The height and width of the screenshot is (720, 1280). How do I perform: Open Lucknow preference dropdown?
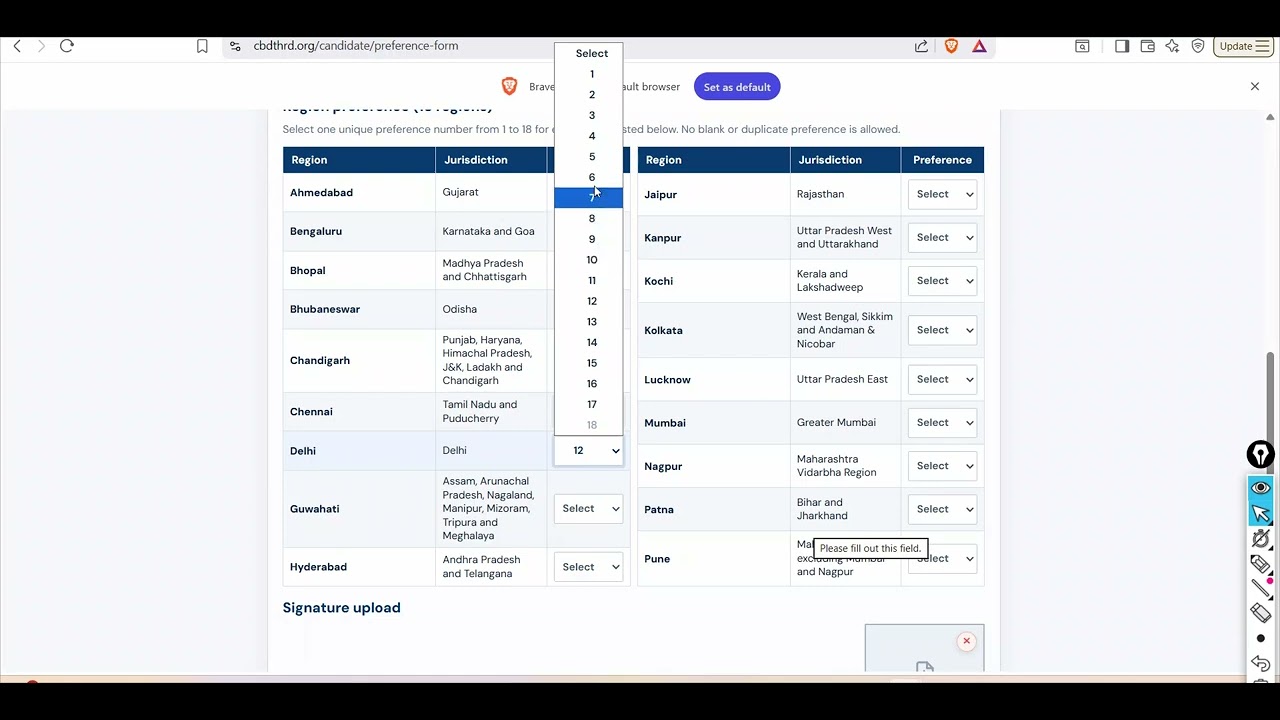pos(943,379)
